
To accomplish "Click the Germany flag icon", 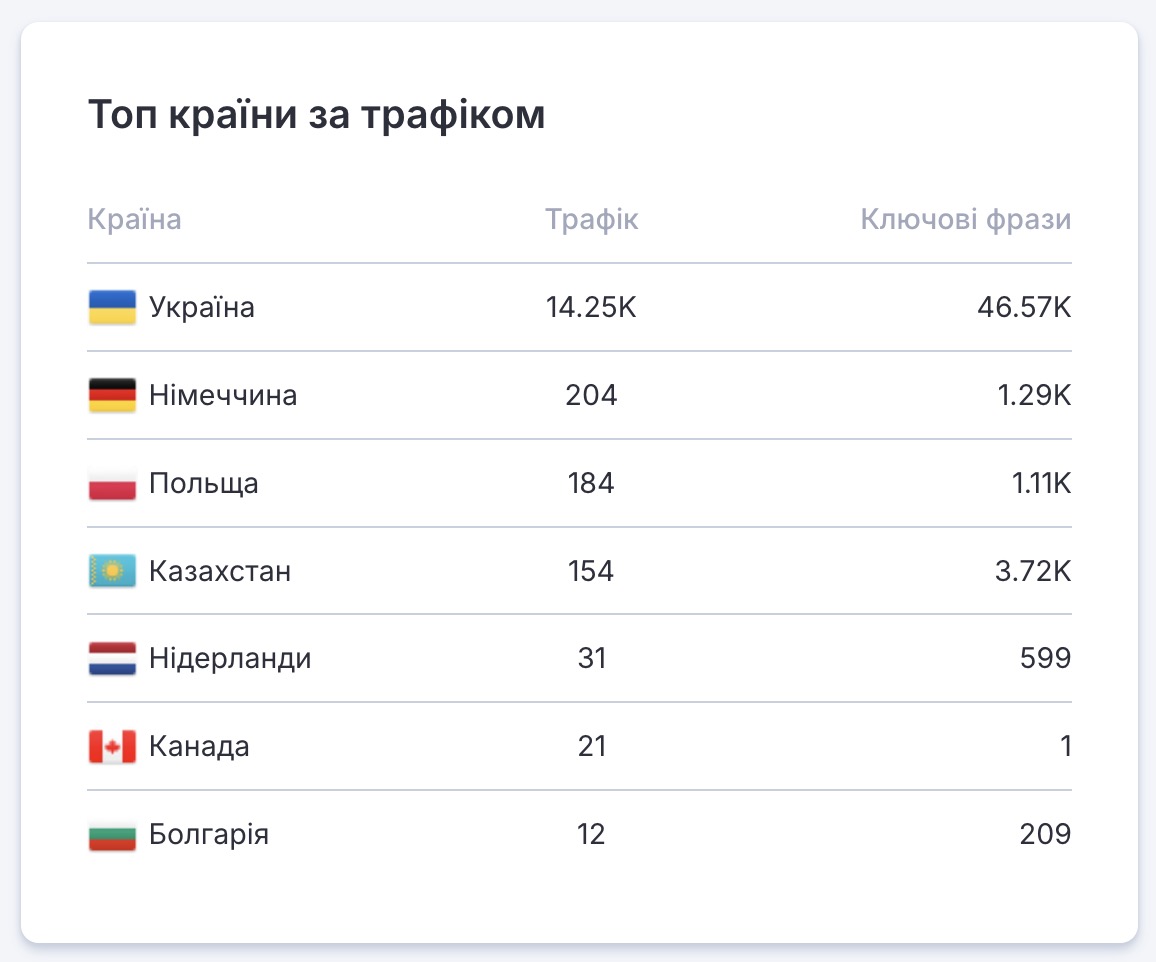I will coord(112,396).
